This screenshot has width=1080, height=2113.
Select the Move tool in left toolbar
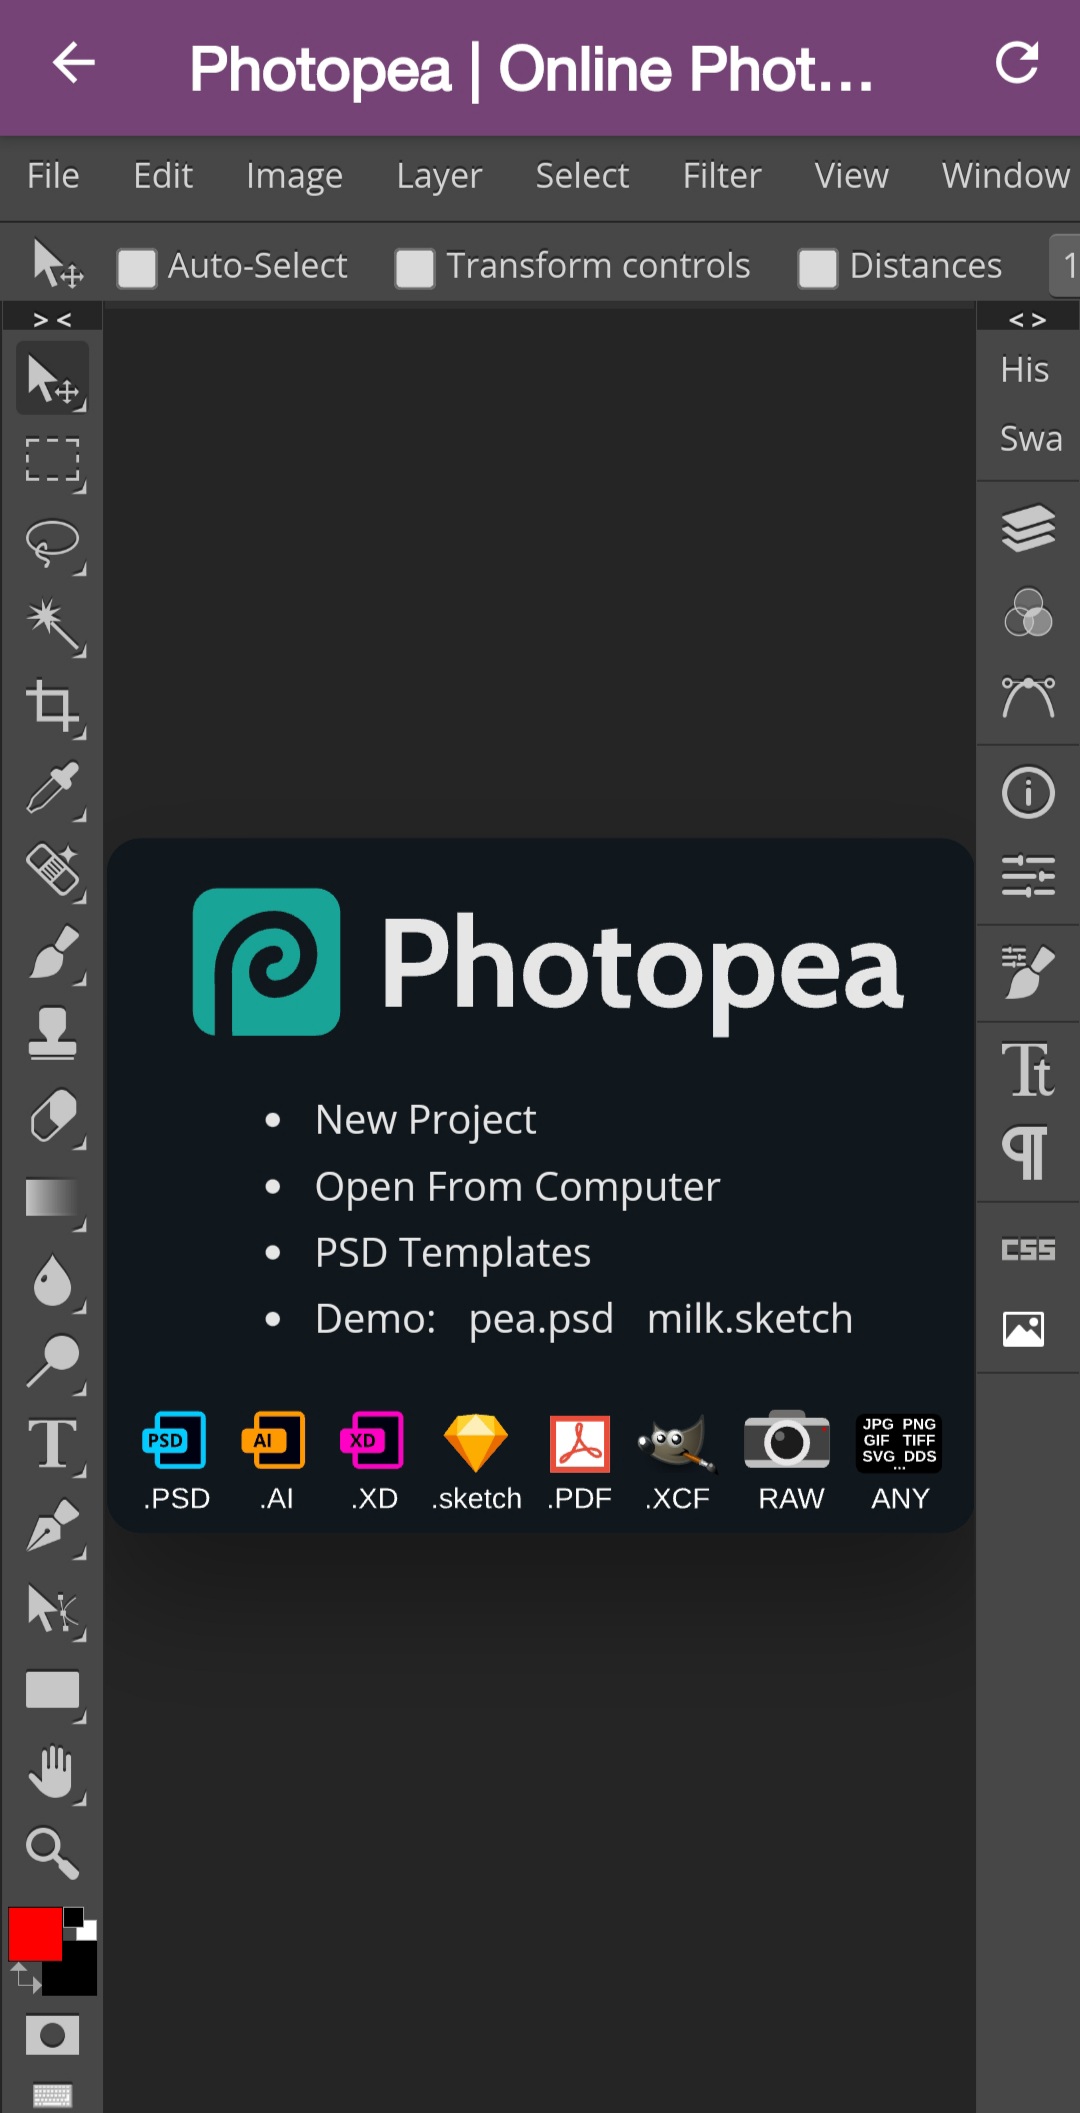(x=52, y=378)
